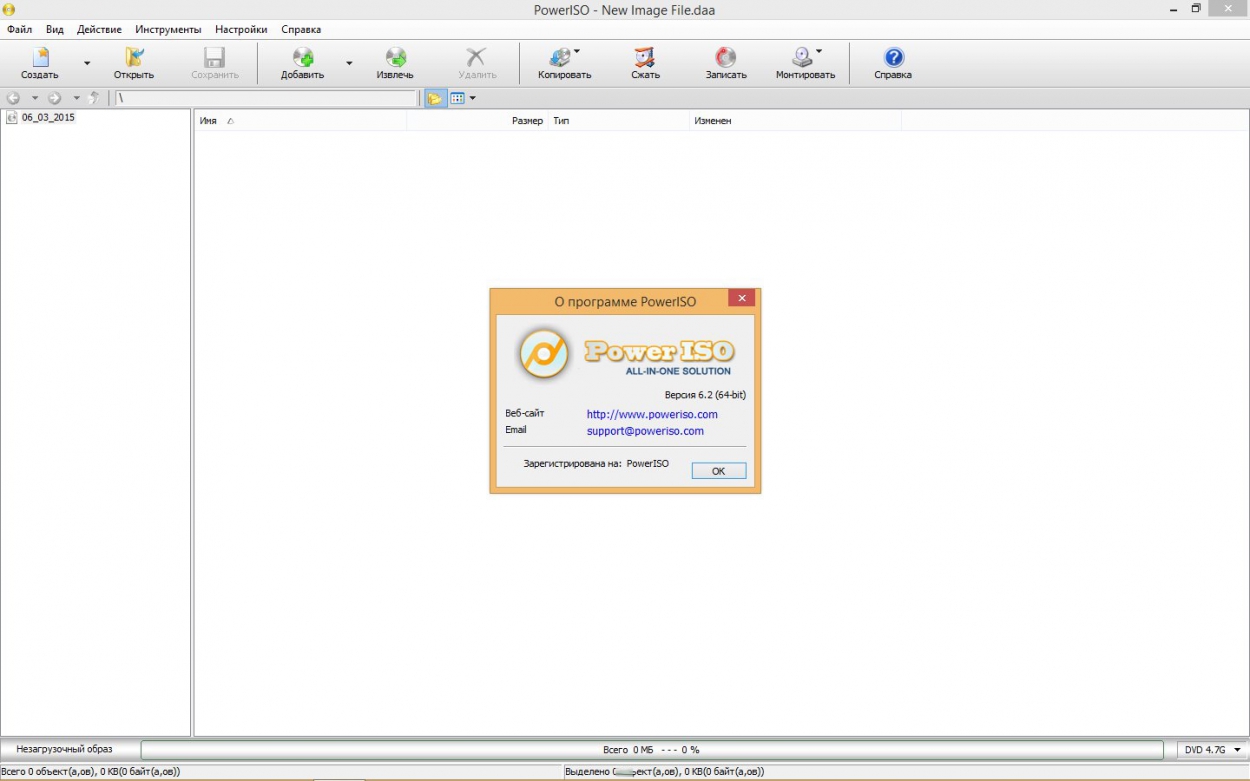Click the Добавить (Add) toolbar icon
The width and height of the screenshot is (1250, 781).
coord(302,63)
